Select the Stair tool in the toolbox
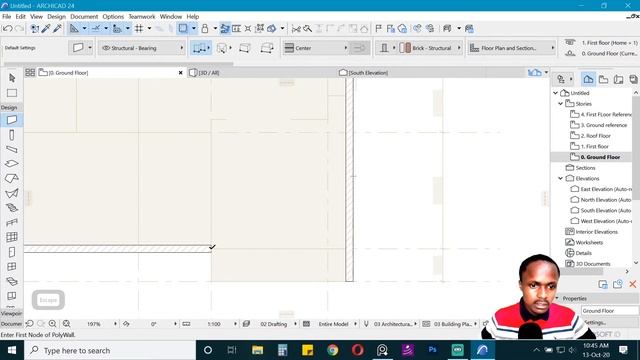This screenshot has height=360, width=640. point(12,208)
